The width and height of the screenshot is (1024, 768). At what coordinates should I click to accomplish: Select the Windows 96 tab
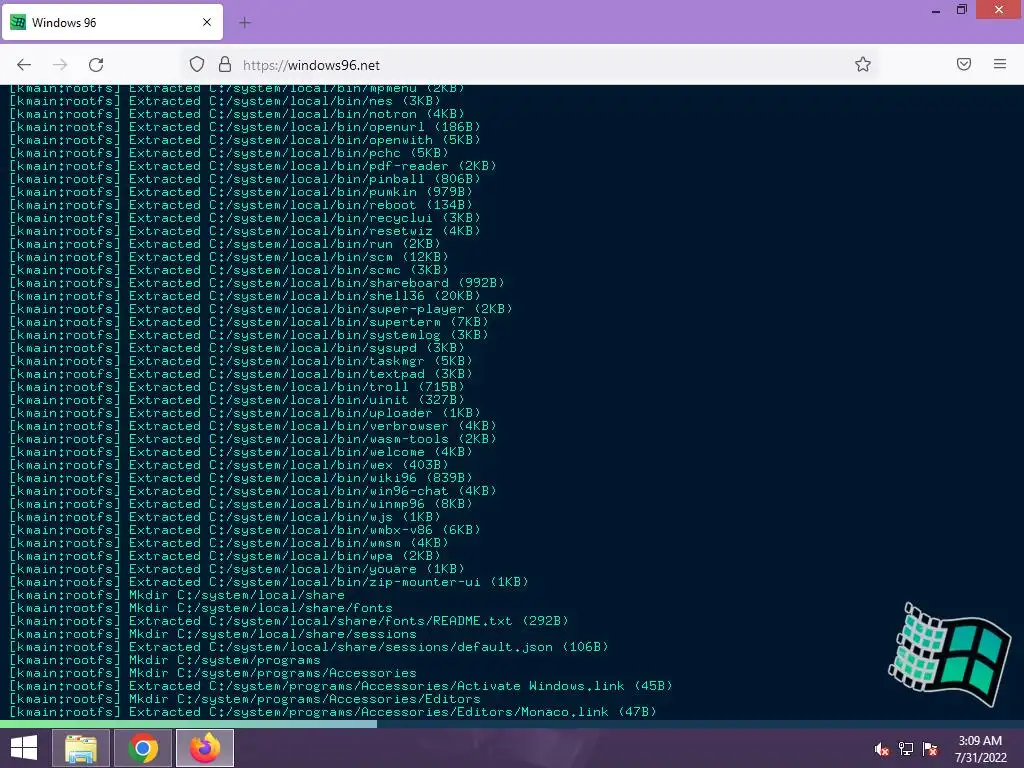[112, 22]
